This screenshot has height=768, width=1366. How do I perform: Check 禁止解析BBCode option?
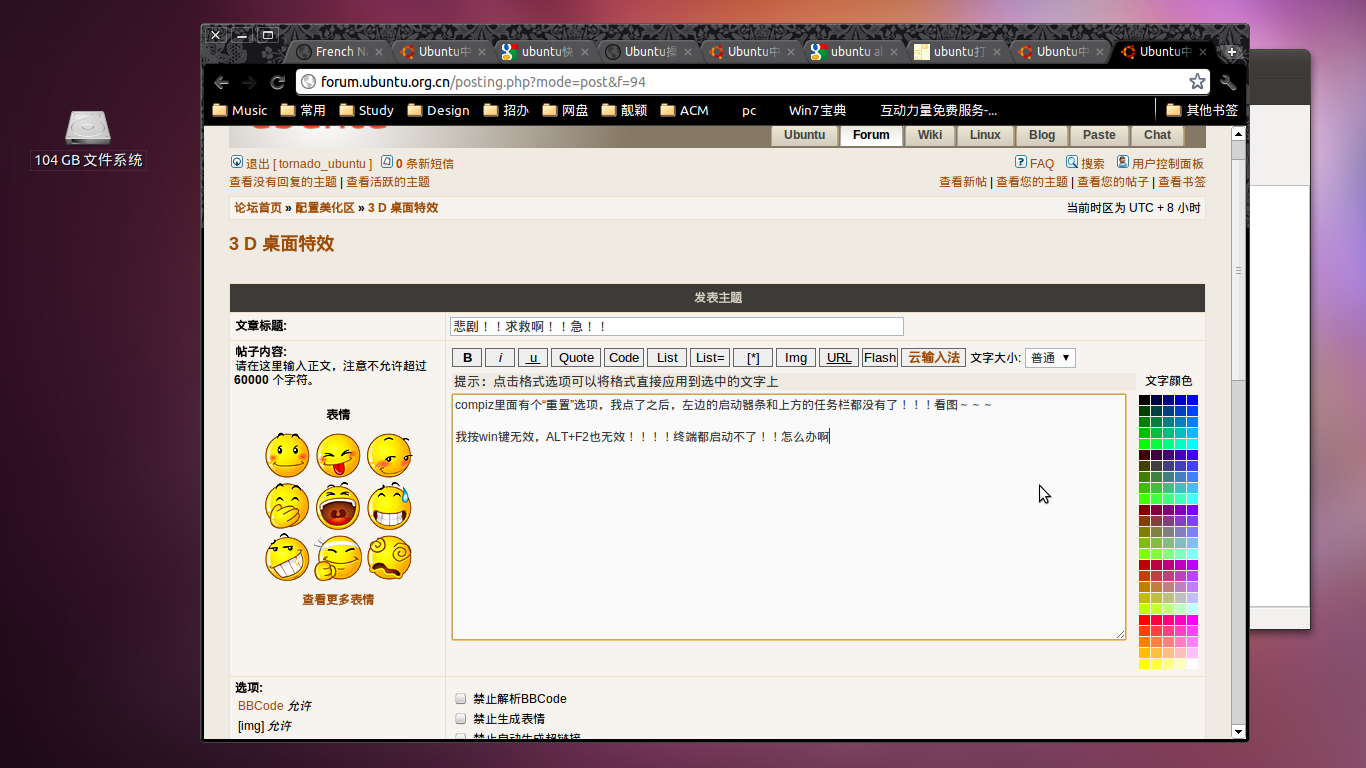(x=461, y=699)
